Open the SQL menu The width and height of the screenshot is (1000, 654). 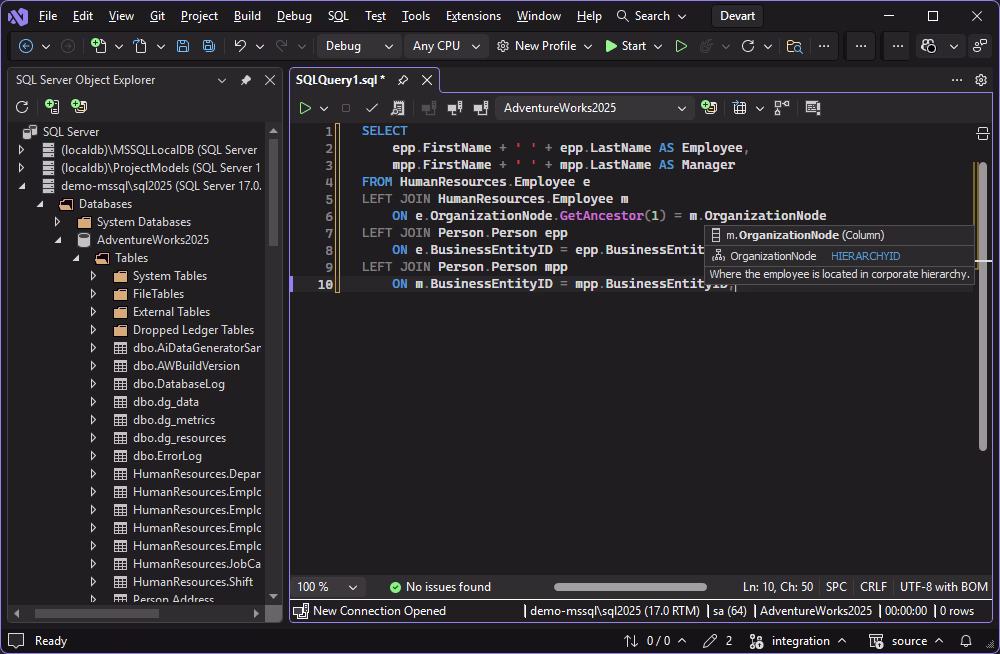coord(338,16)
